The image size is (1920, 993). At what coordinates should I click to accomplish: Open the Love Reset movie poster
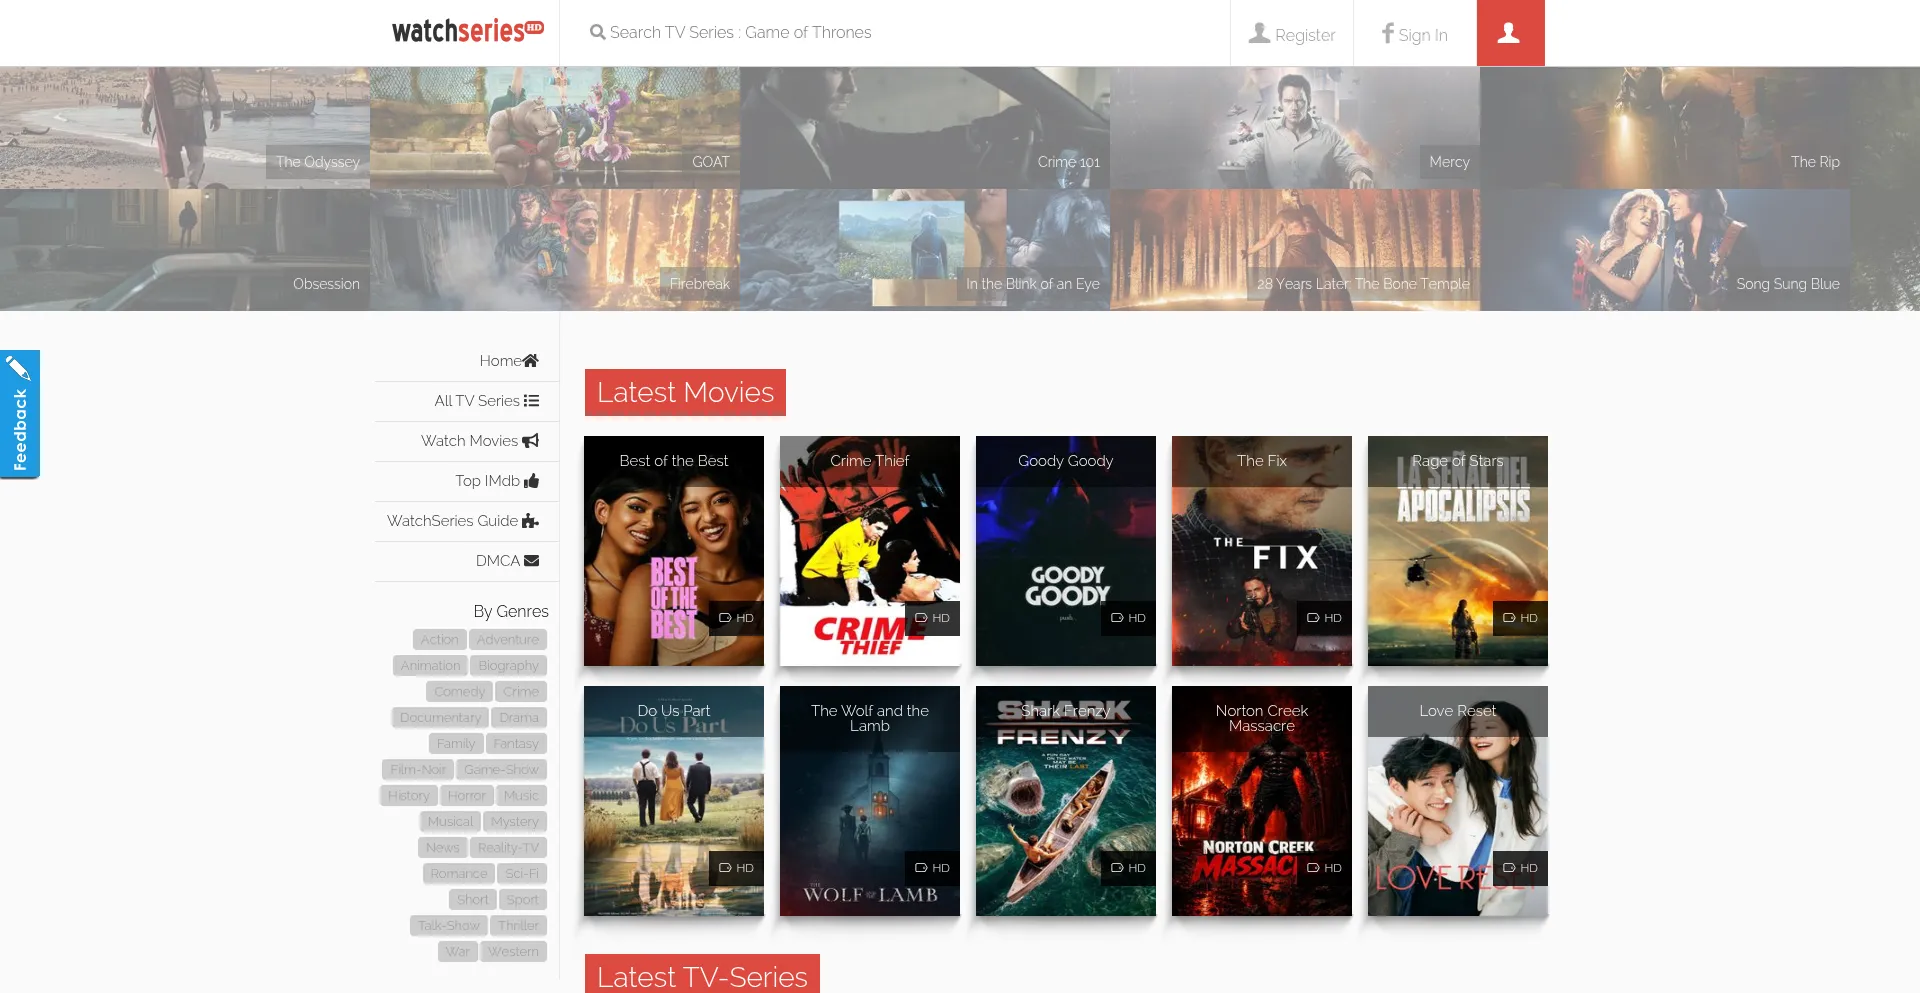point(1458,801)
